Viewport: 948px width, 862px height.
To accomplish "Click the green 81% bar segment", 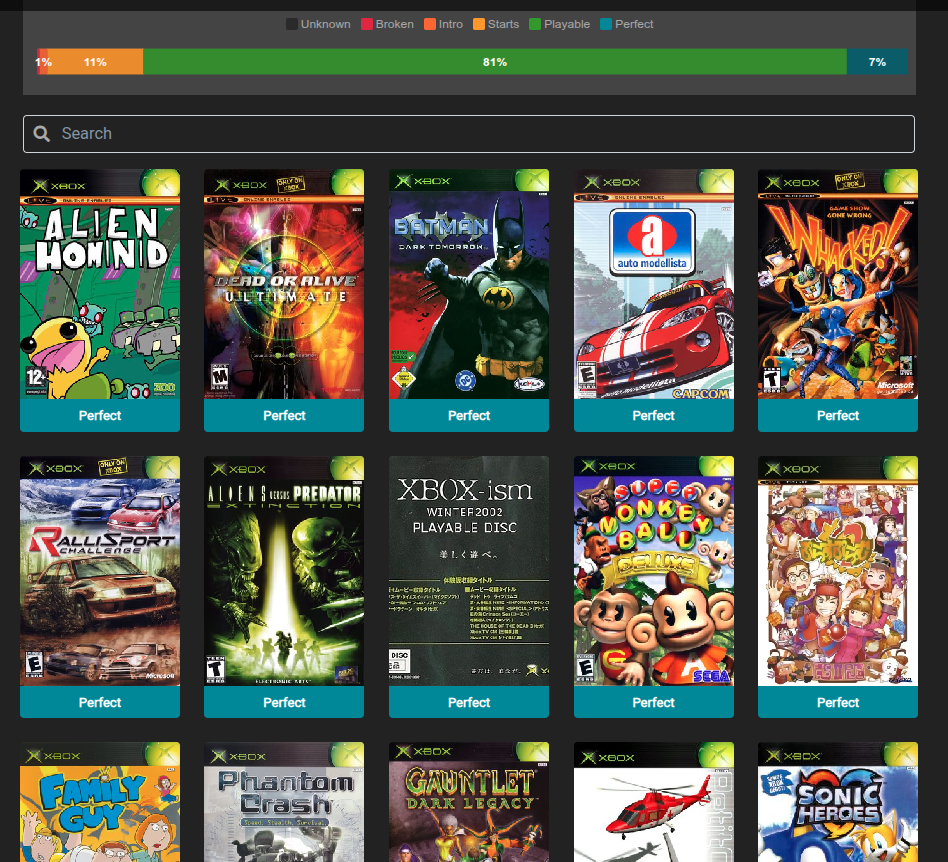I will click(x=494, y=62).
